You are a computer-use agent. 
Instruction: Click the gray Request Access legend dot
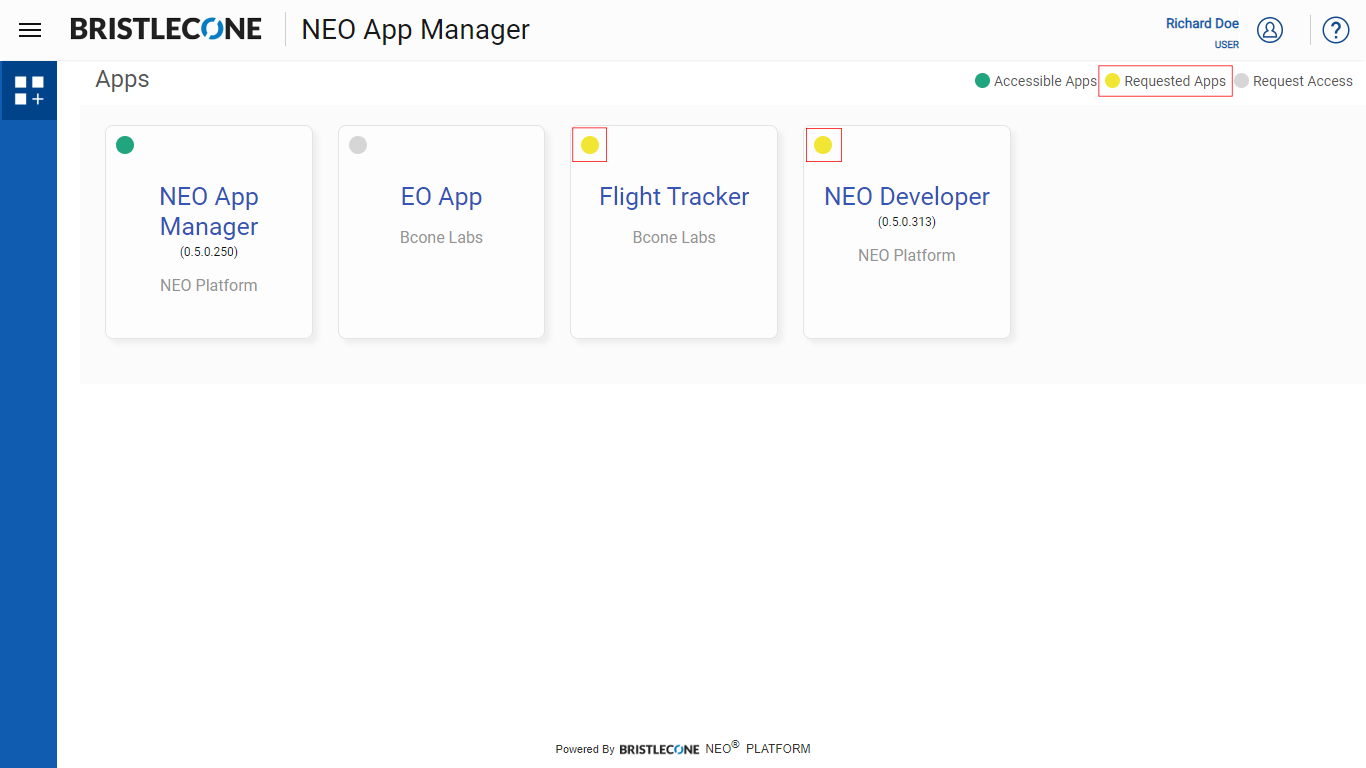(1242, 81)
